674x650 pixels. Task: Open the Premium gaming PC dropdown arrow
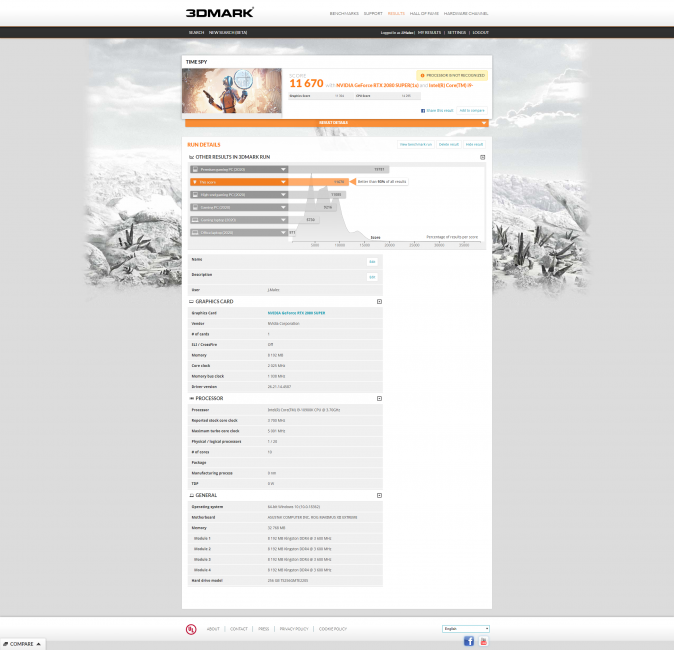tap(283, 169)
